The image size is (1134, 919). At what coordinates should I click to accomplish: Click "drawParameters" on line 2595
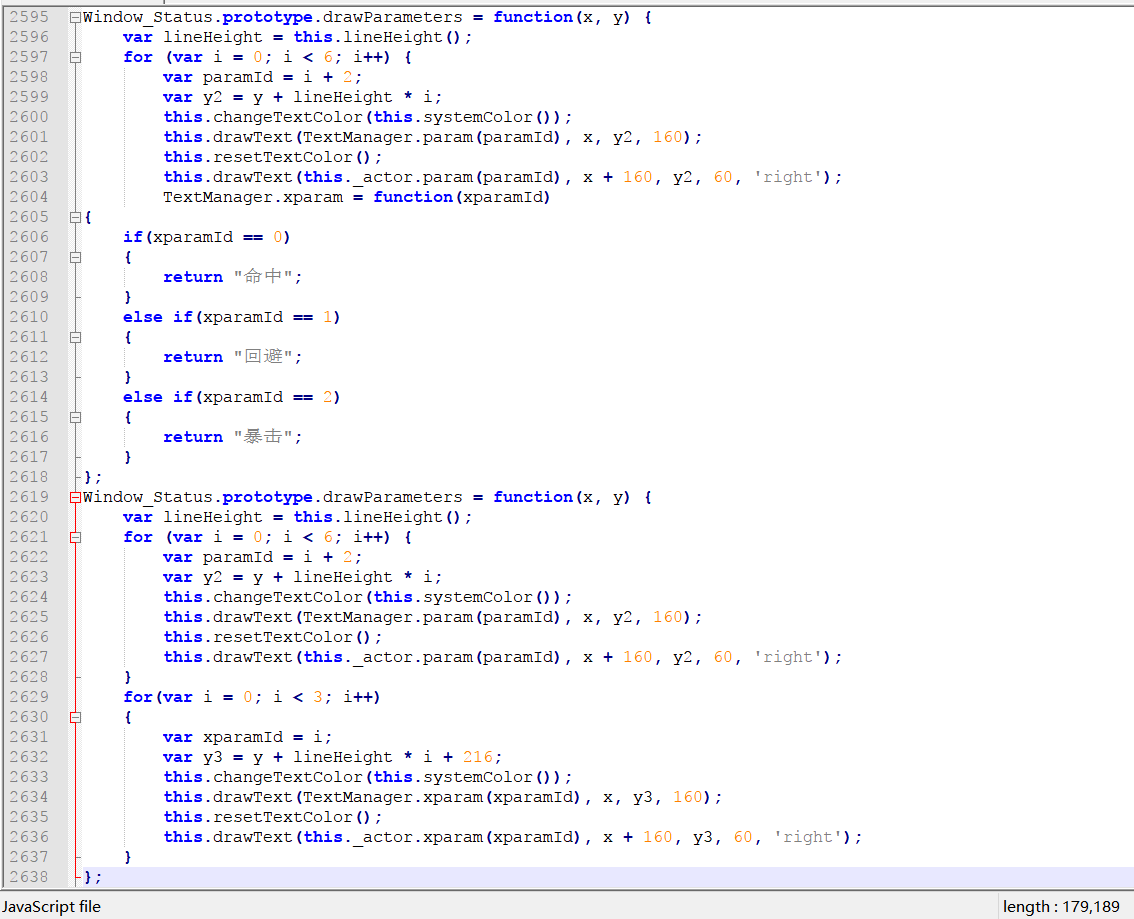[x=393, y=17]
